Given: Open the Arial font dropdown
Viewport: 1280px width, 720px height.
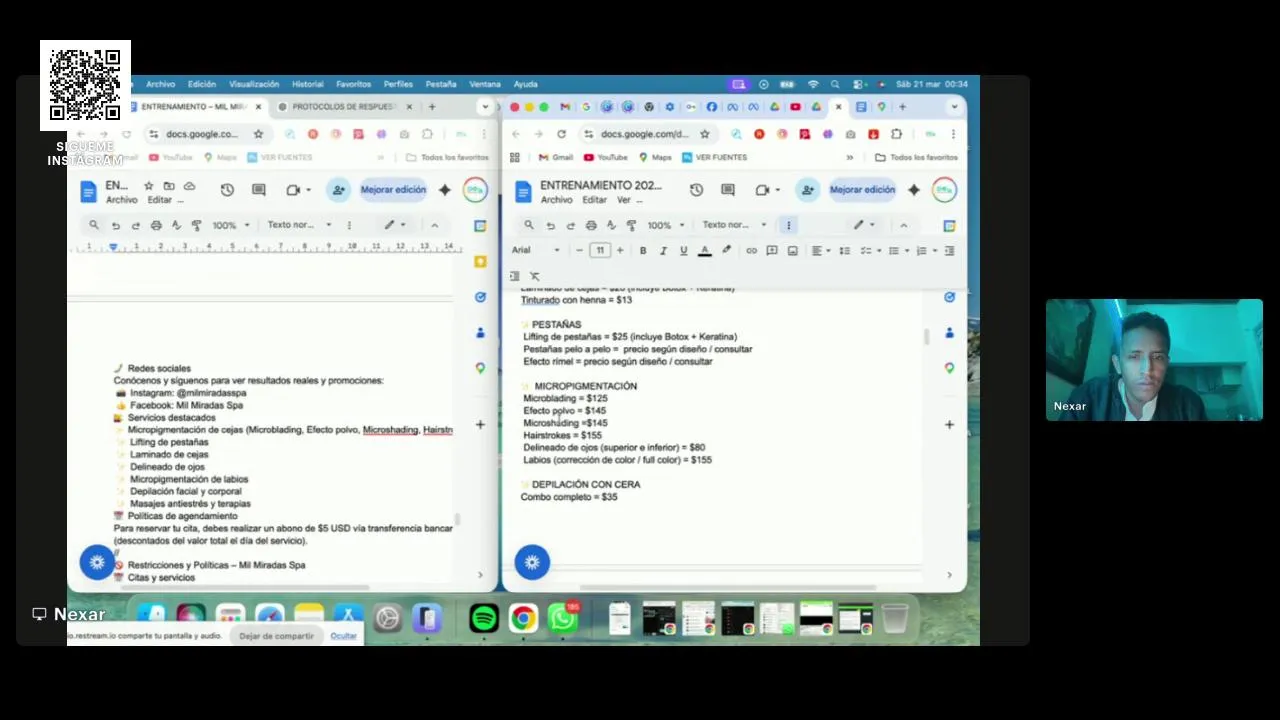Looking at the screenshot, I should click(x=535, y=251).
